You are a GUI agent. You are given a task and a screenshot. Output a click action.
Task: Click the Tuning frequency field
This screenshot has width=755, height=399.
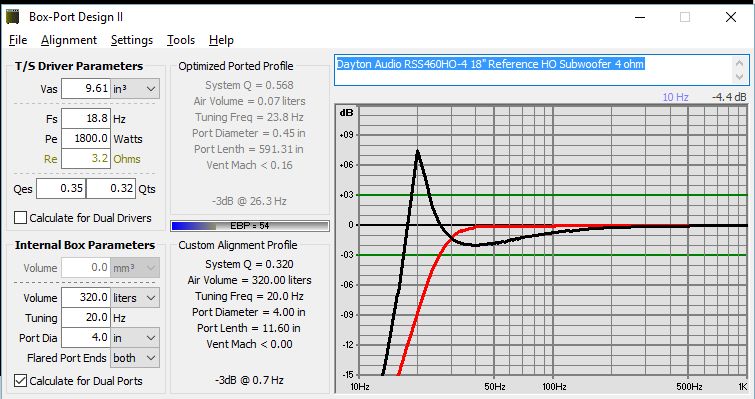pyautogui.click(x=86, y=318)
